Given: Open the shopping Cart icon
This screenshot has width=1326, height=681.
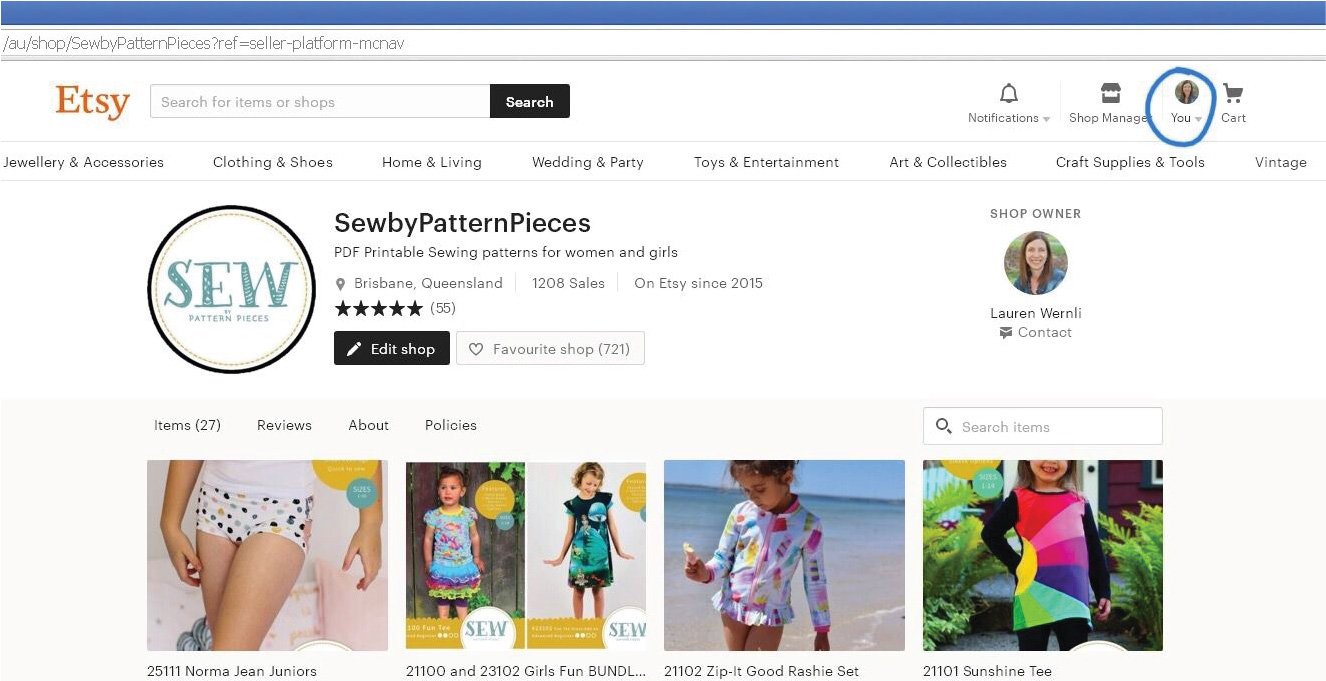Looking at the screenshot, I should (1233, 94).
